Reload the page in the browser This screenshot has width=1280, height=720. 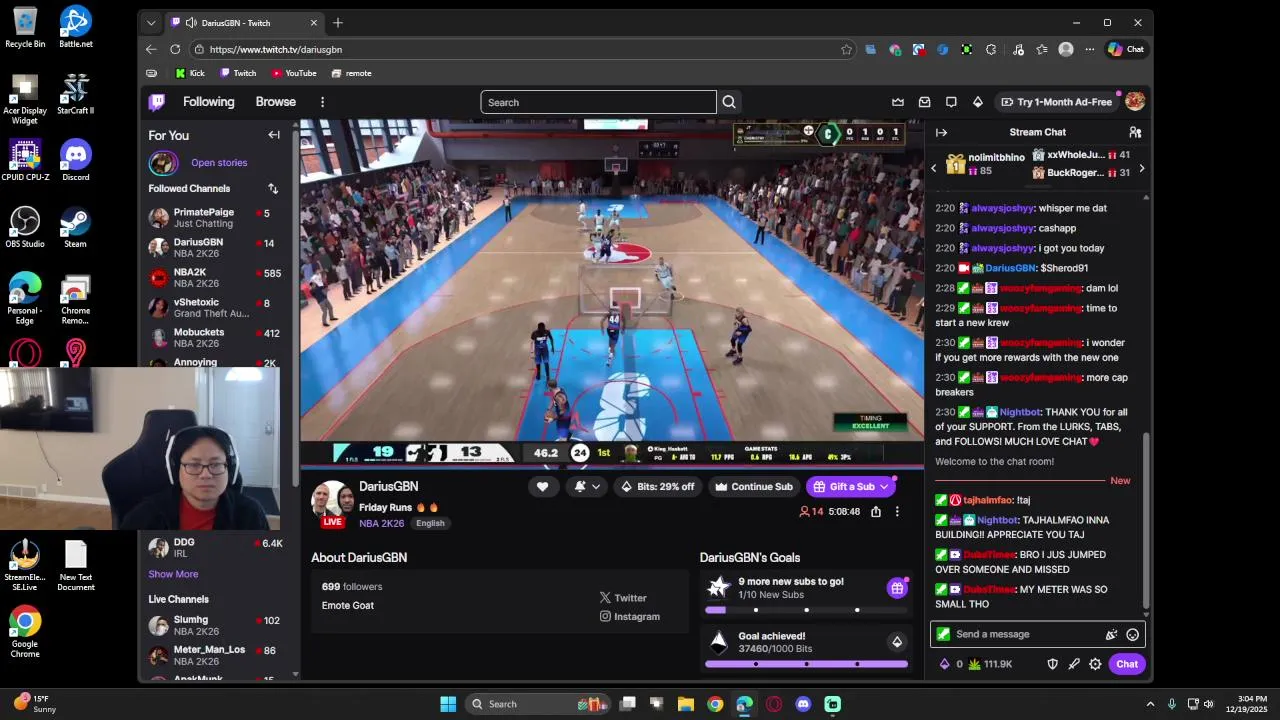[175, 49]
